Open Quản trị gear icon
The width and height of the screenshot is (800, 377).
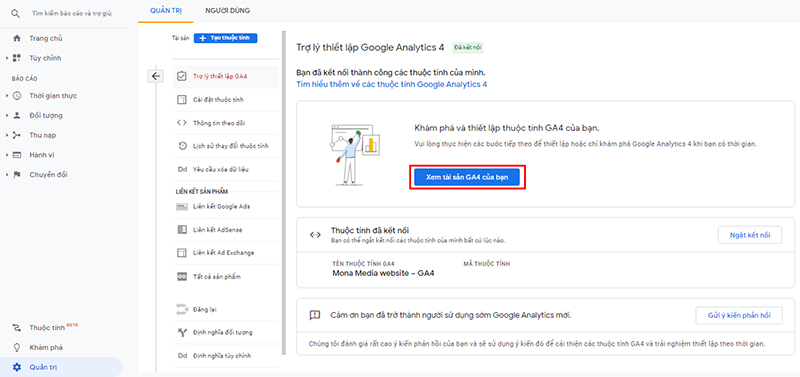click(x=17, y=367)
